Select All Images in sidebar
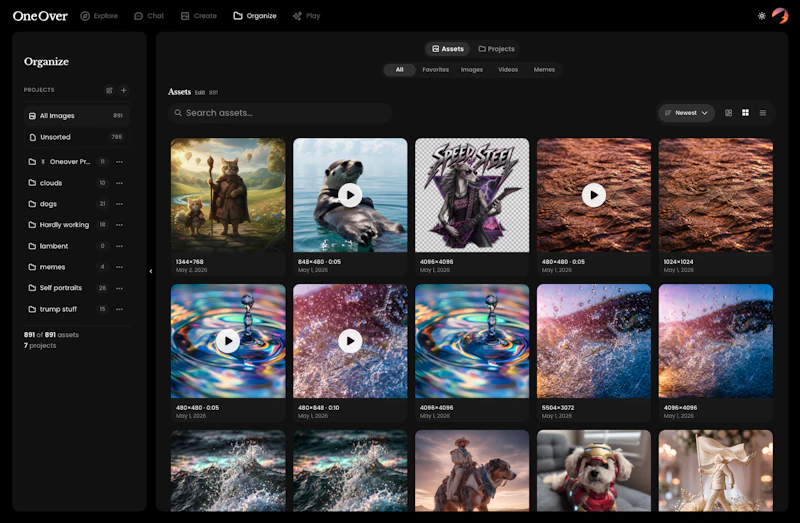Viewport: 800px width, 523px height. point(77,116)
